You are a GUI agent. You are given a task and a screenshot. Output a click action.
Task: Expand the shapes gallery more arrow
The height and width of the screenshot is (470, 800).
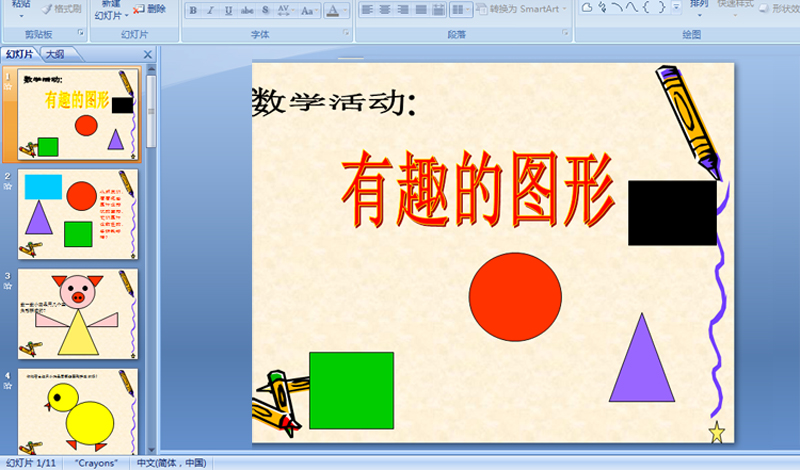(677, 7)
